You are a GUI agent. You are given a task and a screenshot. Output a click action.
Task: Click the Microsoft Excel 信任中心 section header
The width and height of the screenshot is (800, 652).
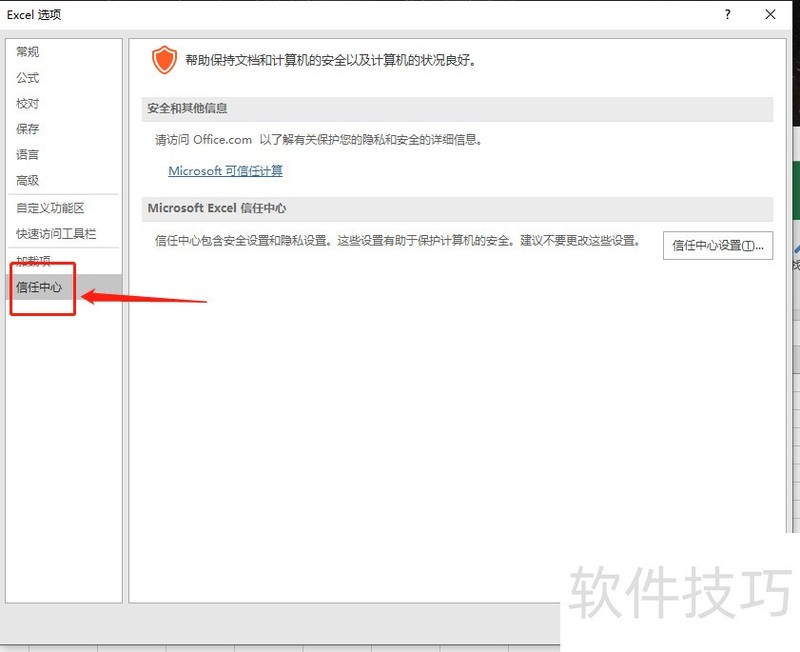coord(232,208)
